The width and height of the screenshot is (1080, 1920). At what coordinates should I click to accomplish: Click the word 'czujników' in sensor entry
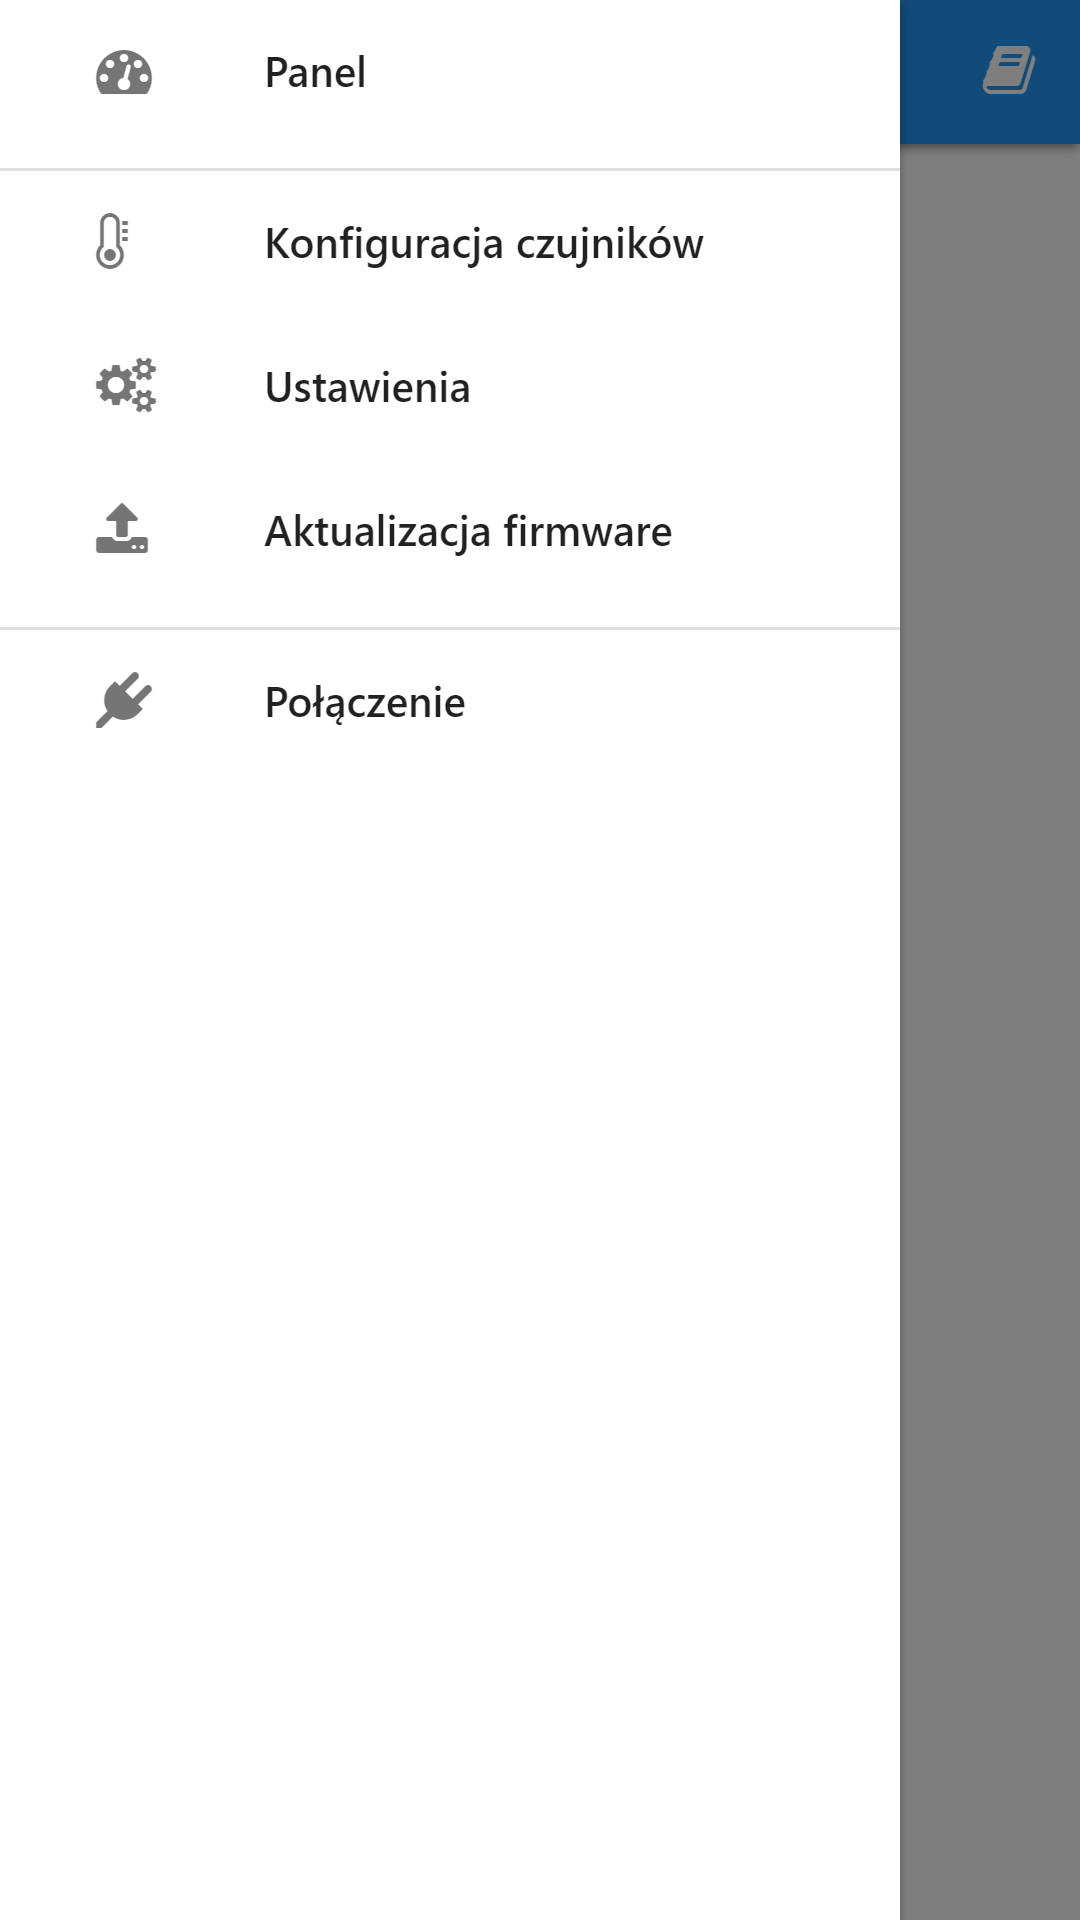(609, 245)
